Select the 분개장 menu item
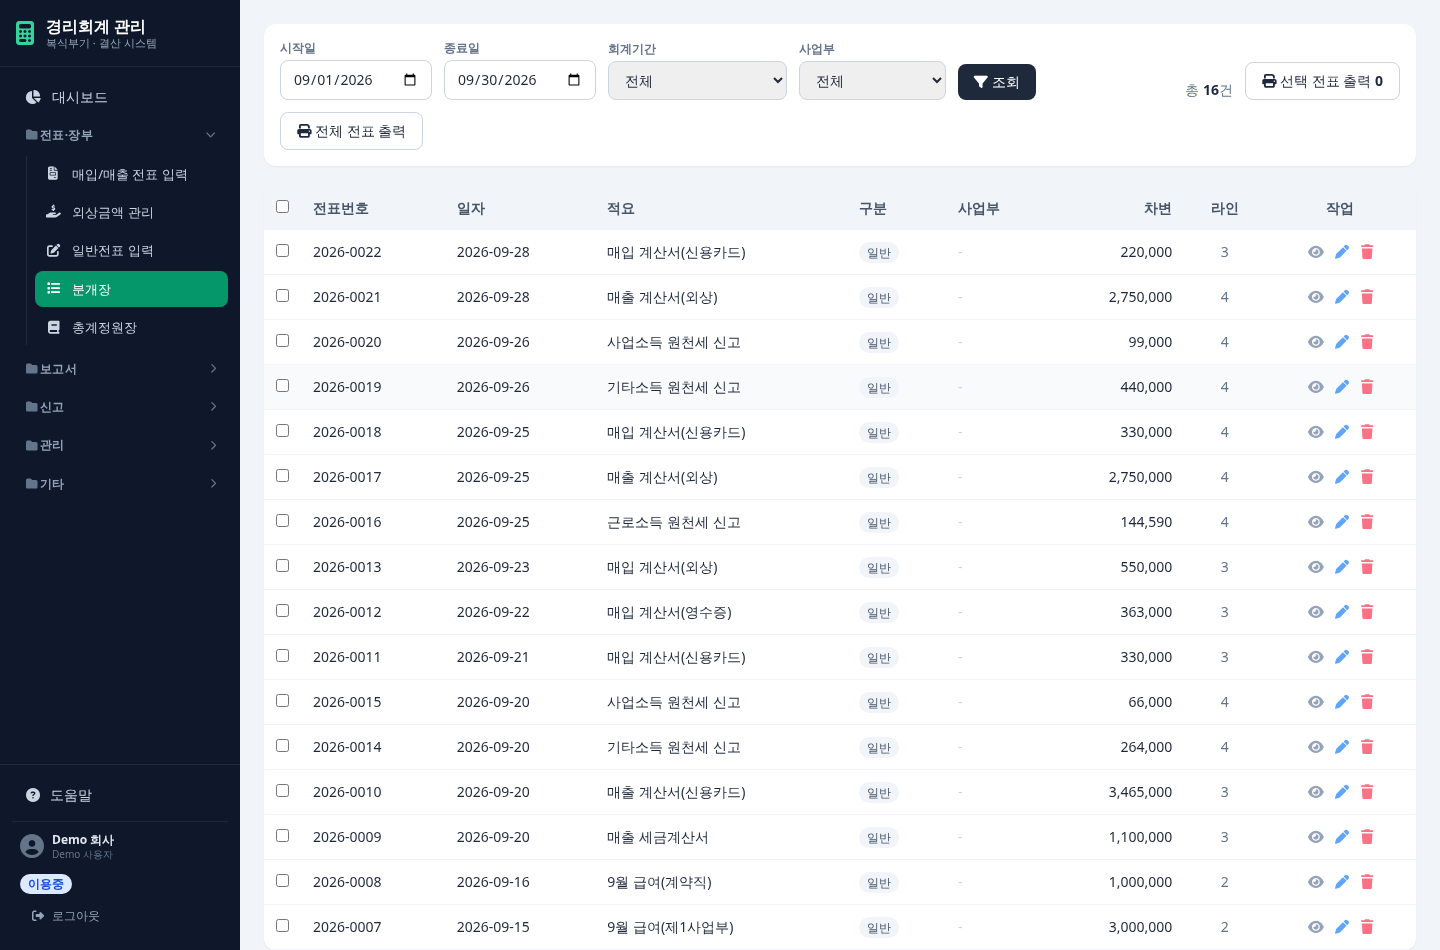Image resolution: width=1440 pixels, height=950 pixels. pos(131,289)
